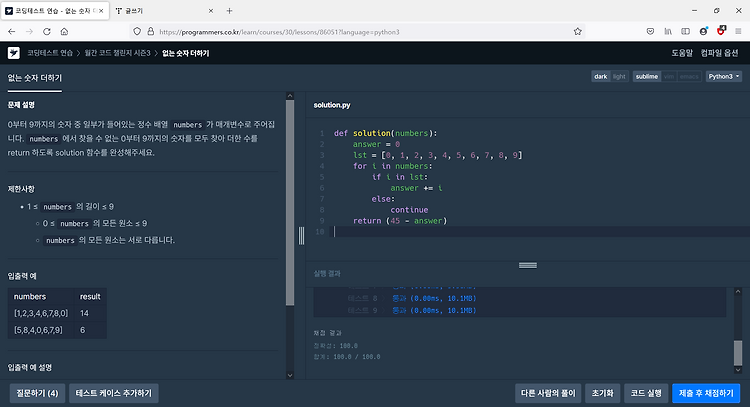Switch editor theme to dark
750x407 pixels.
coord(601,77)
